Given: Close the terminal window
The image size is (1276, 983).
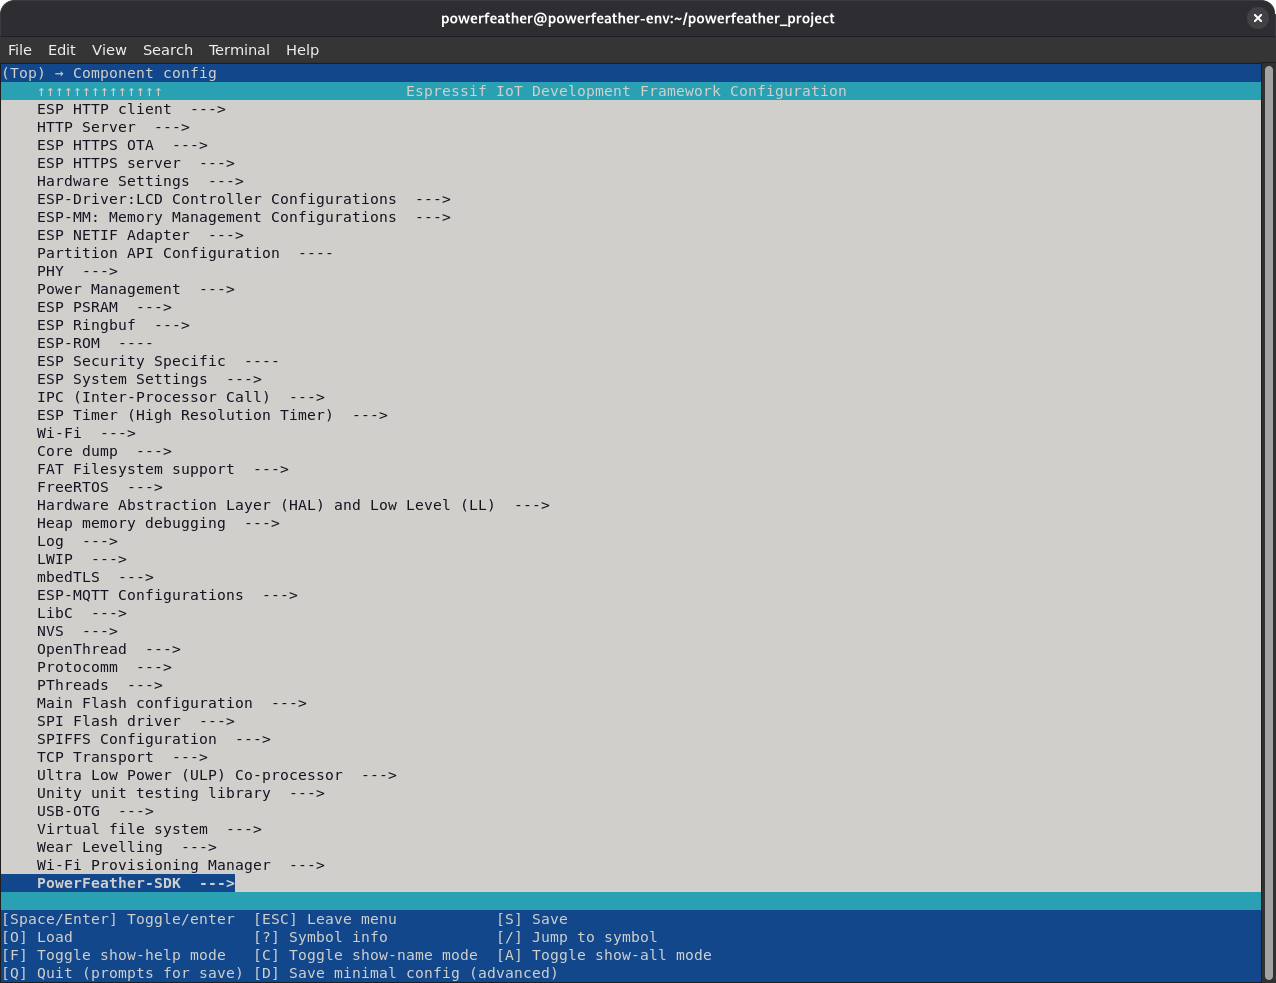Looking at the screenshot, I should [x=1257, y=18].
